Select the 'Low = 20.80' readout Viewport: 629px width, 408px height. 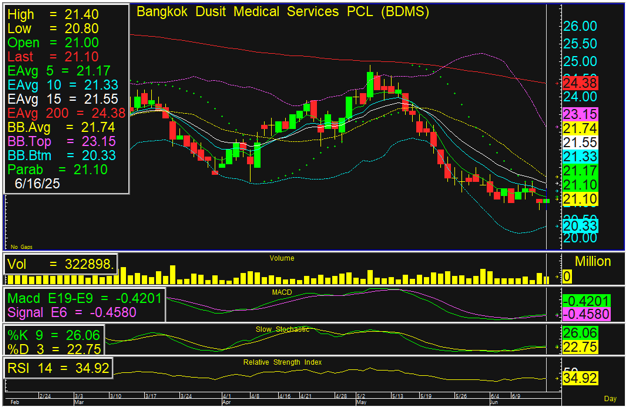[53, 28]
